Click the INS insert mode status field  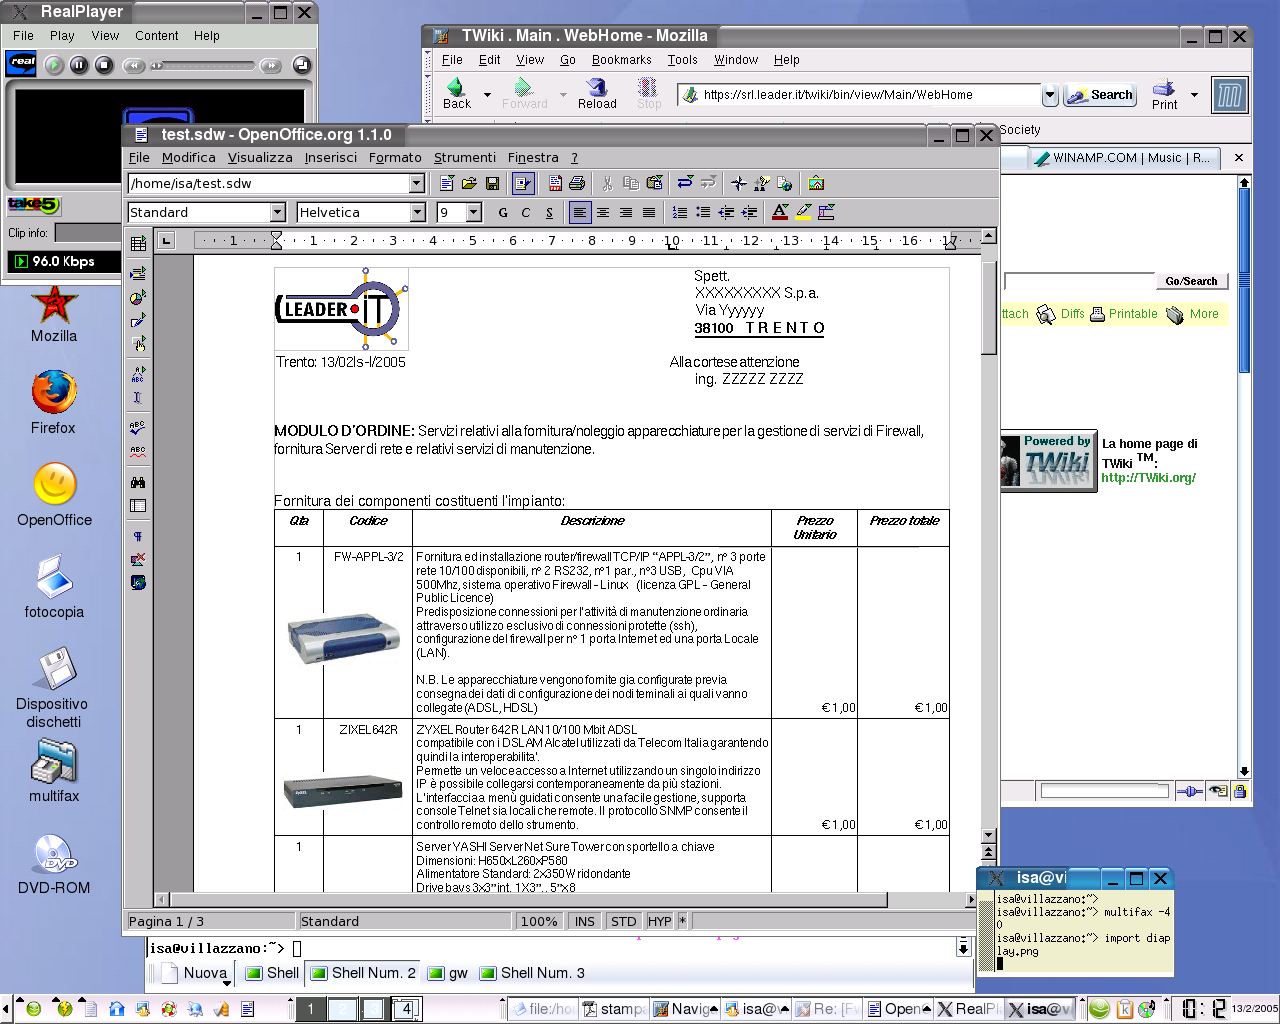coord(585,921)
